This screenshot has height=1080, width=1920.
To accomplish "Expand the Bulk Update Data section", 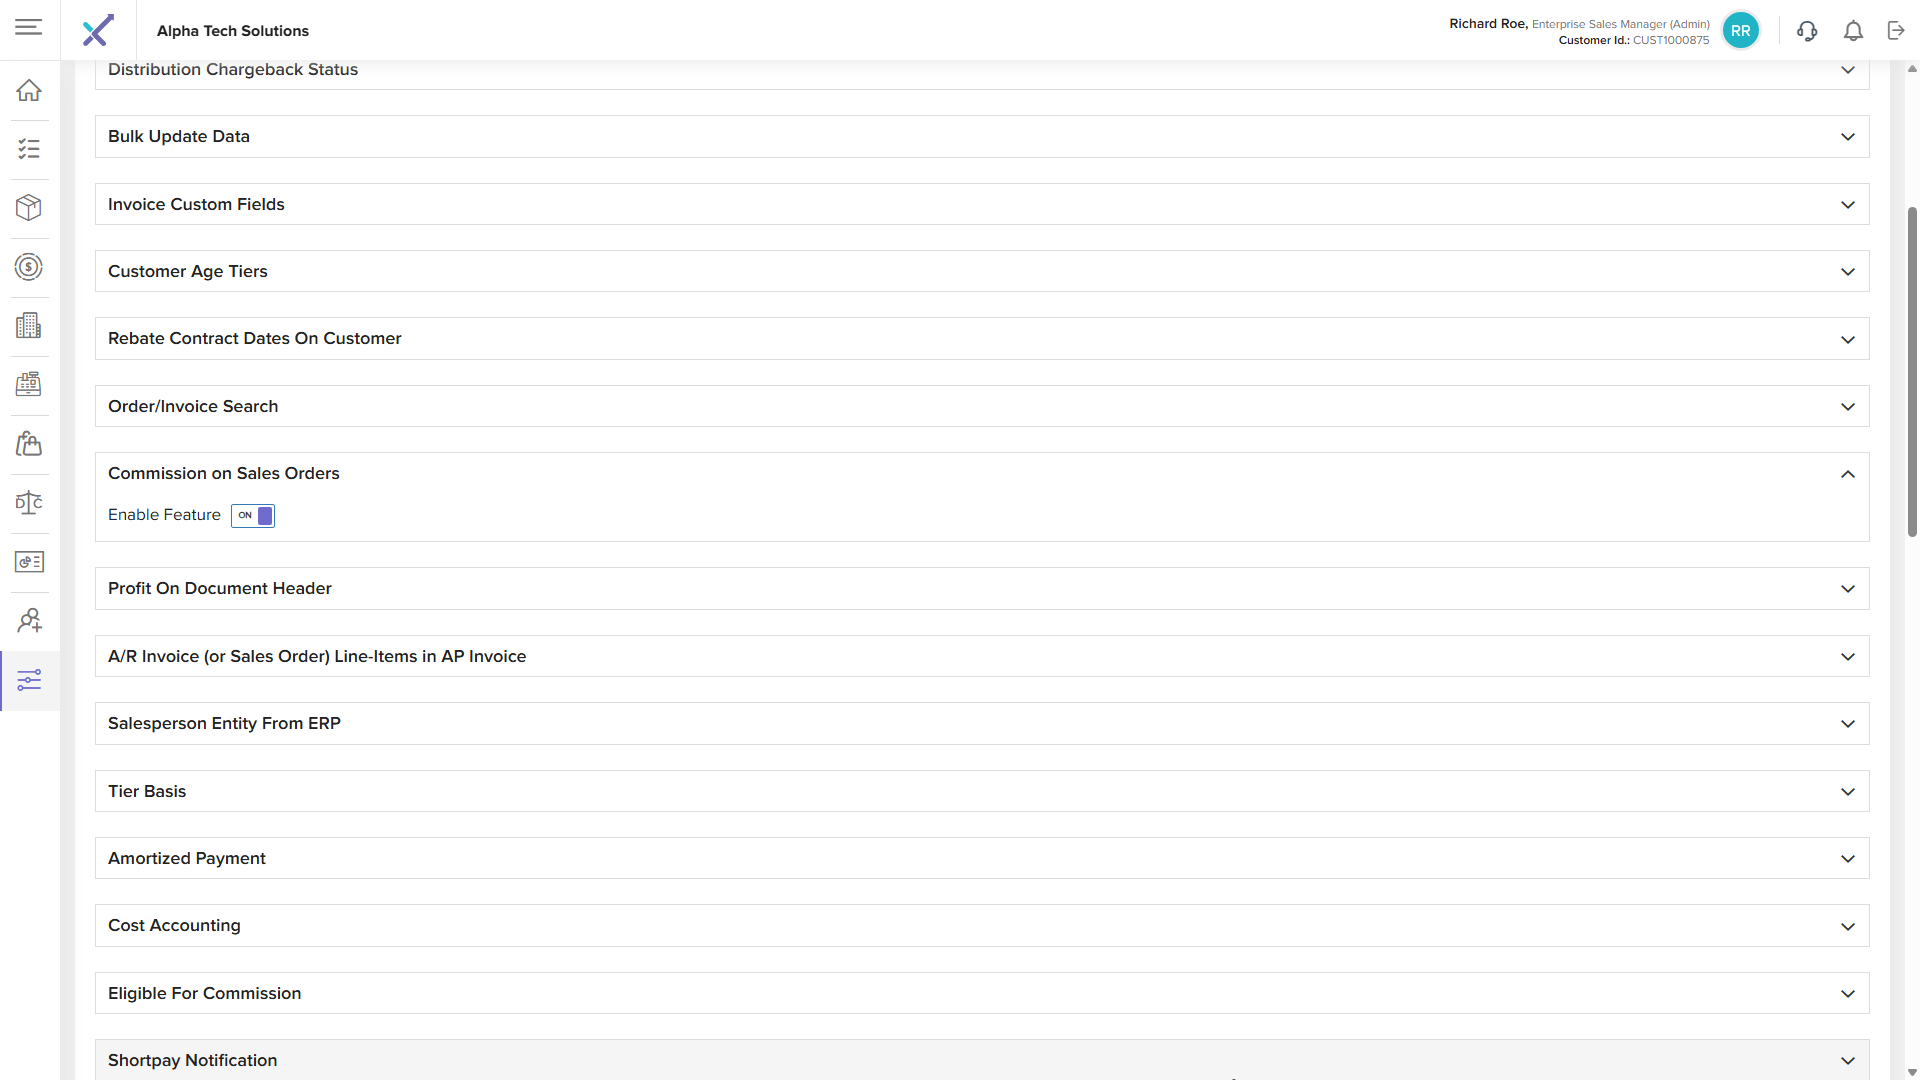I will click(x=1847, y=137).
